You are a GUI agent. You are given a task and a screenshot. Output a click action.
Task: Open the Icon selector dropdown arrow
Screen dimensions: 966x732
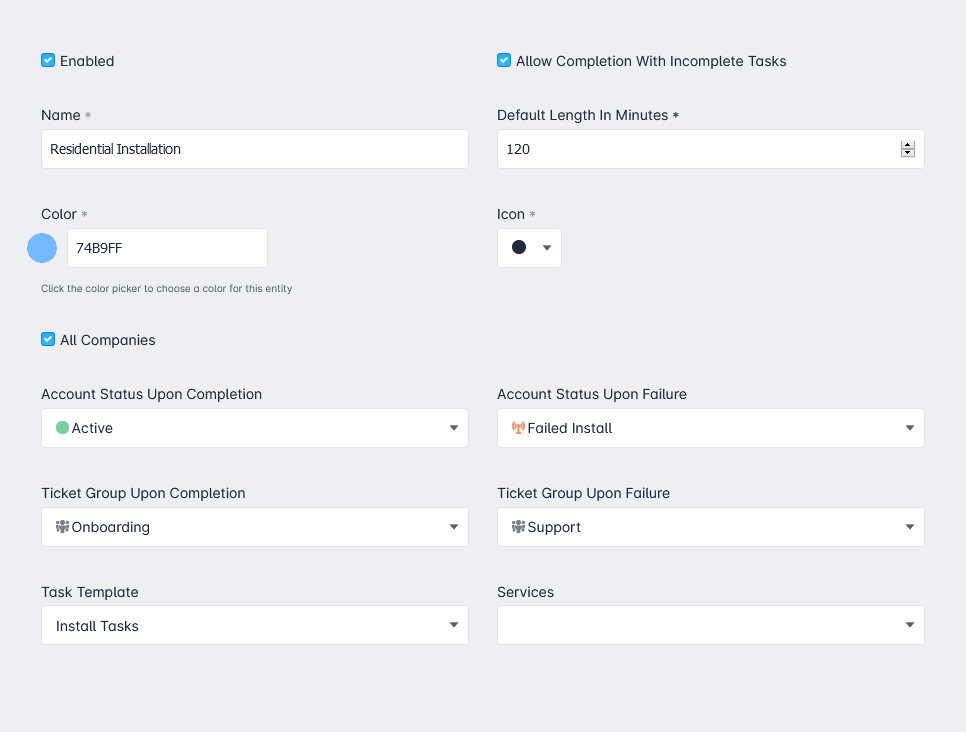tap(546, 248)
